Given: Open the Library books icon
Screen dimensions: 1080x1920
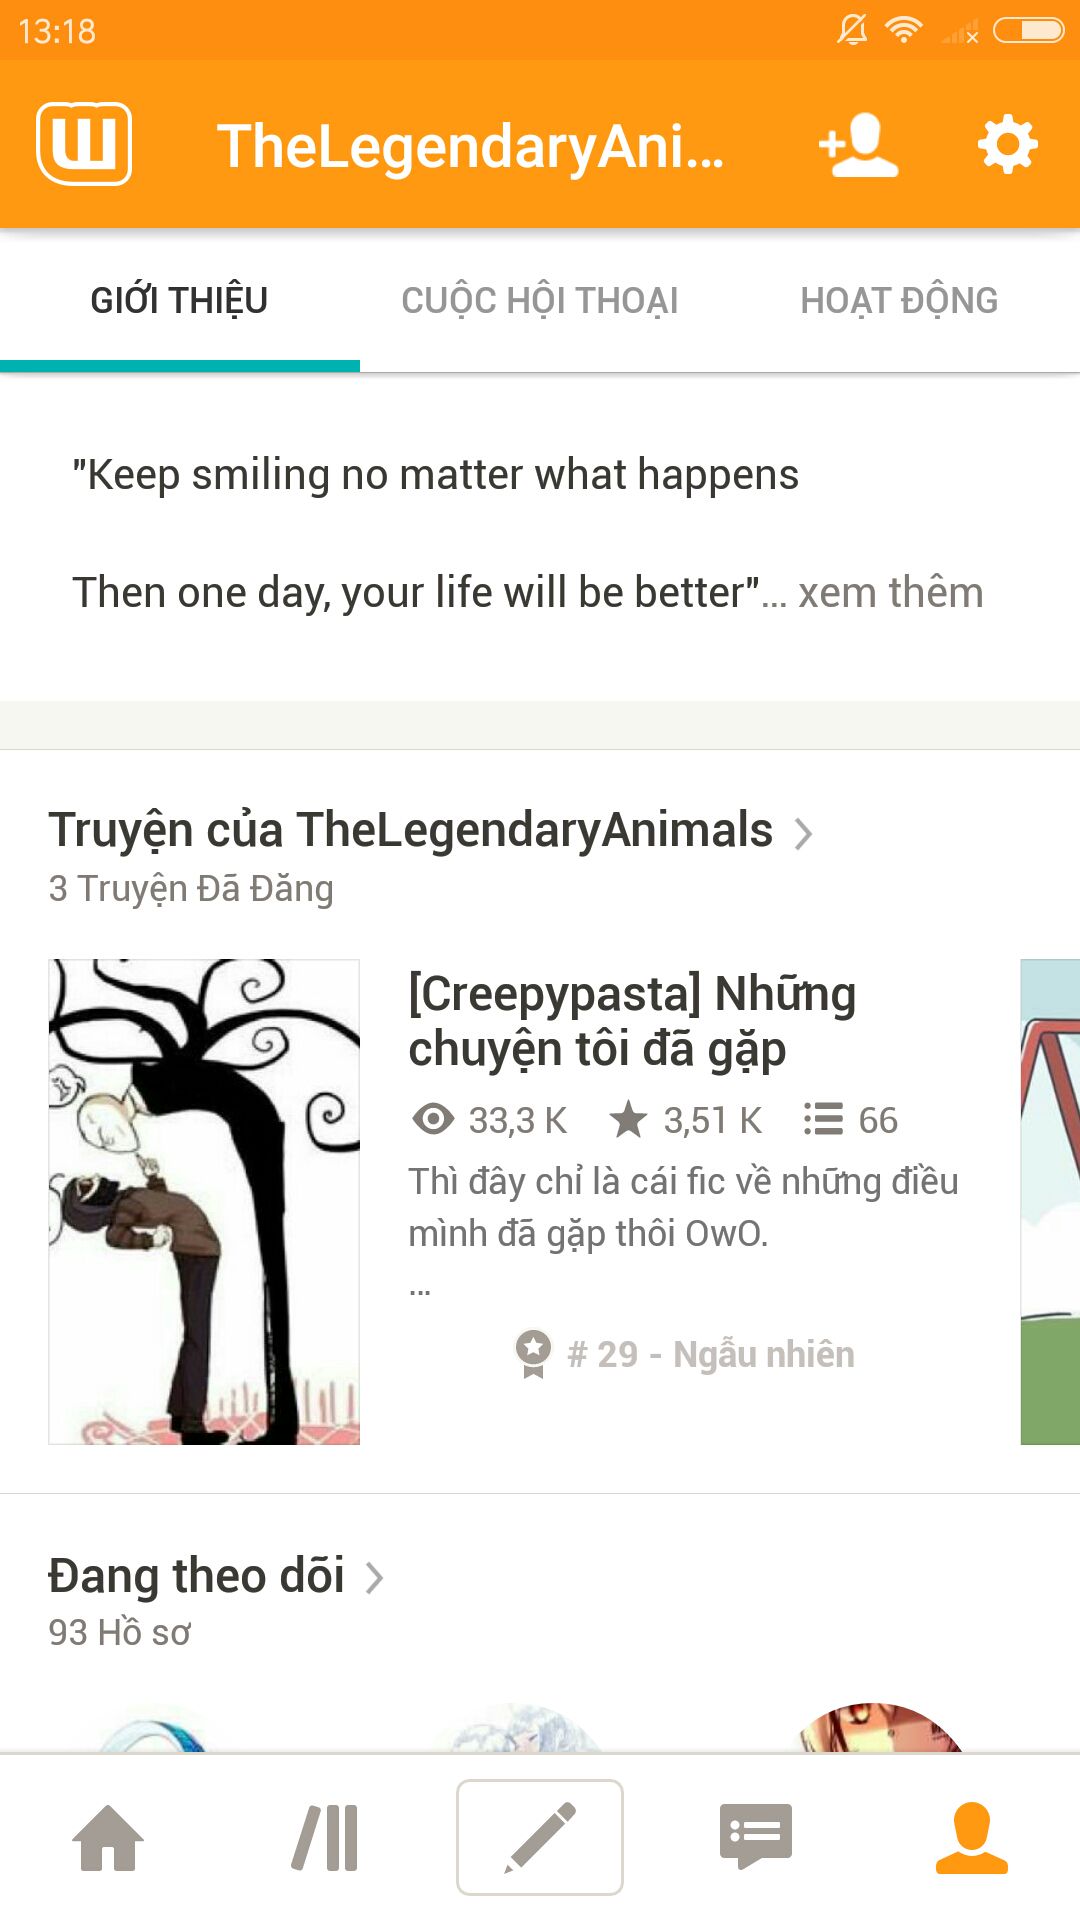Looking at the screenshot, I should [325, 1838].
